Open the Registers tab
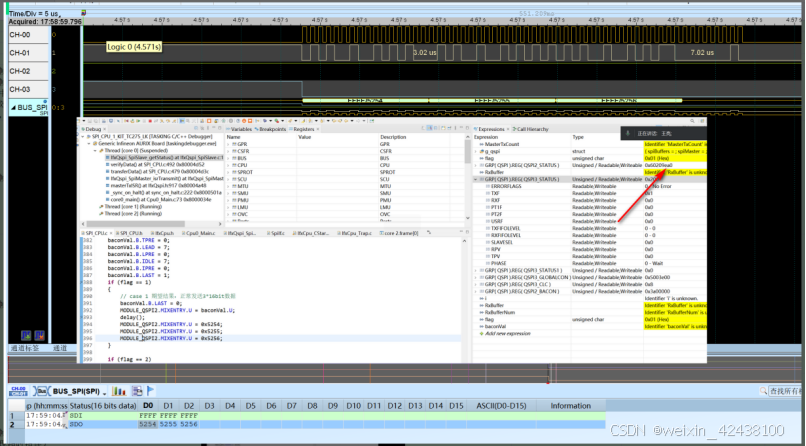Image resolution: width=806 pixels, height=446 pixels. pos(302,129)
